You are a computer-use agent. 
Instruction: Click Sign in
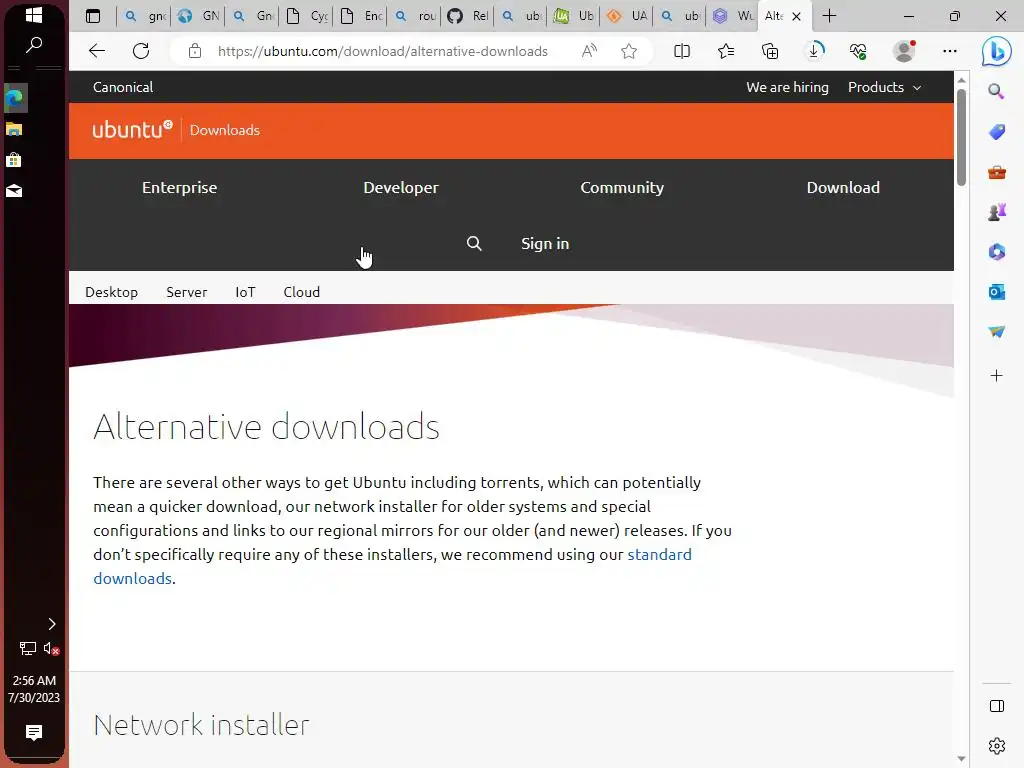(x=545, y=244)
